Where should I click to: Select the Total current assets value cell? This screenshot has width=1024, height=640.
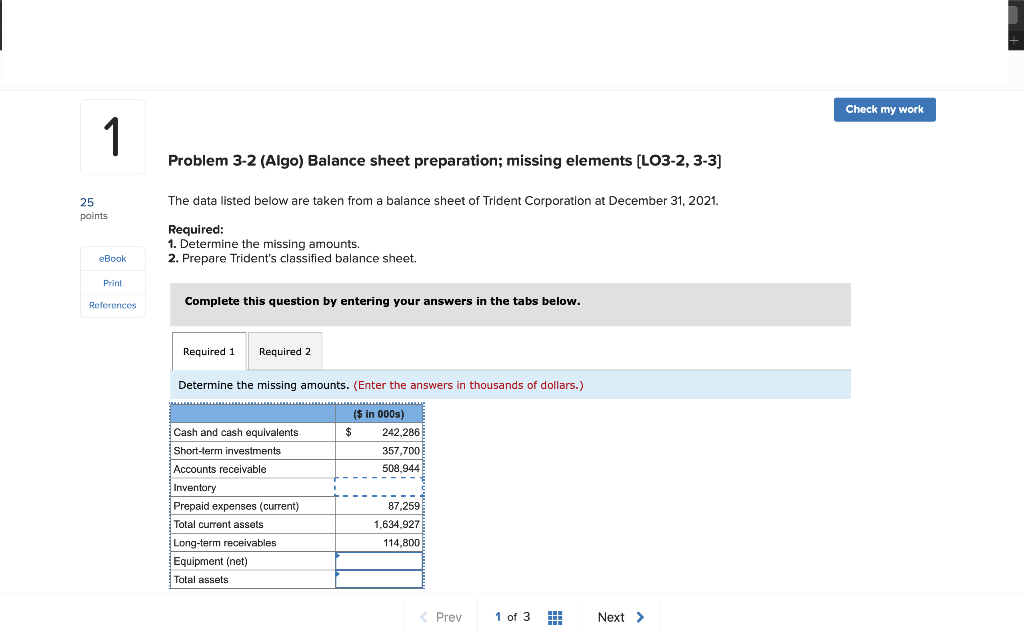pyautogui.click(x=379, y=524)
